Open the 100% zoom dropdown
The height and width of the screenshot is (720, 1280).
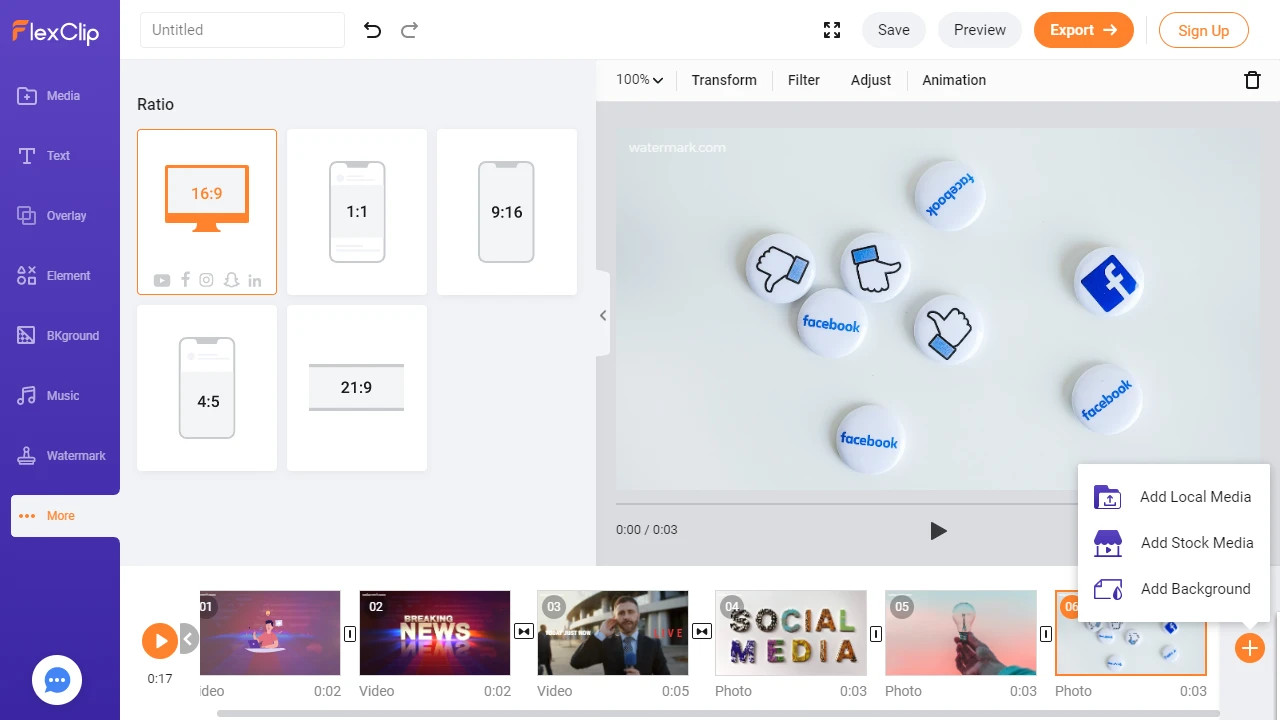[x=639, y=80]
